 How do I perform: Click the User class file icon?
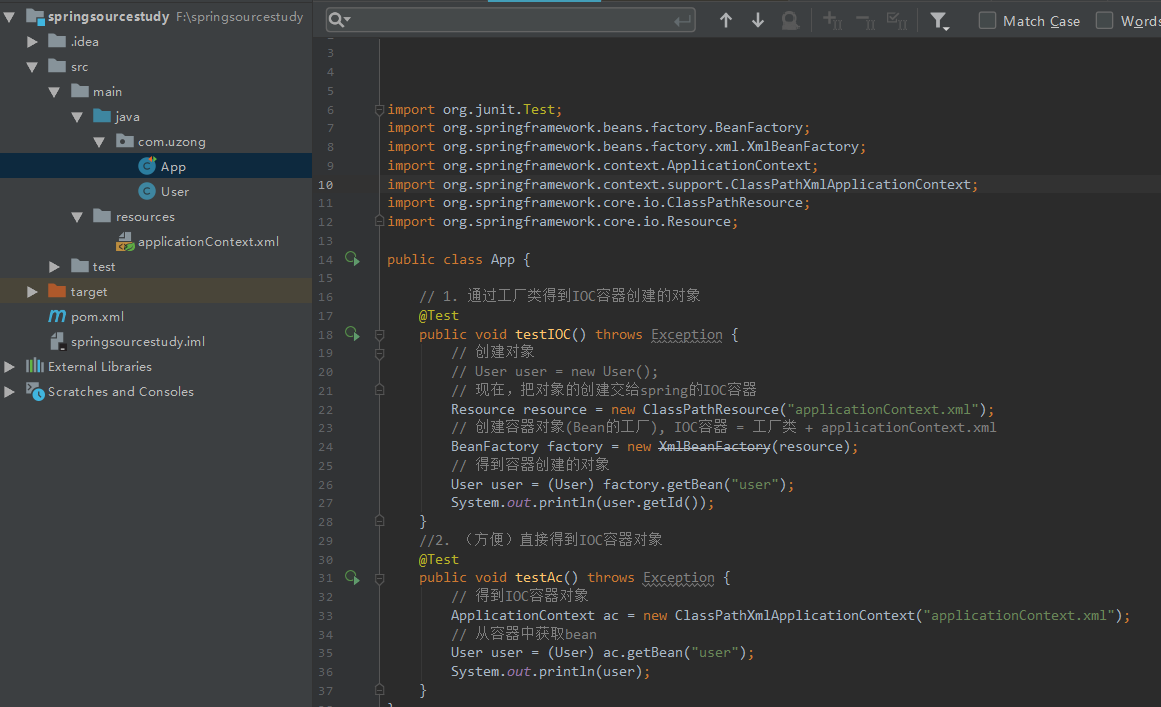(147, 191)
